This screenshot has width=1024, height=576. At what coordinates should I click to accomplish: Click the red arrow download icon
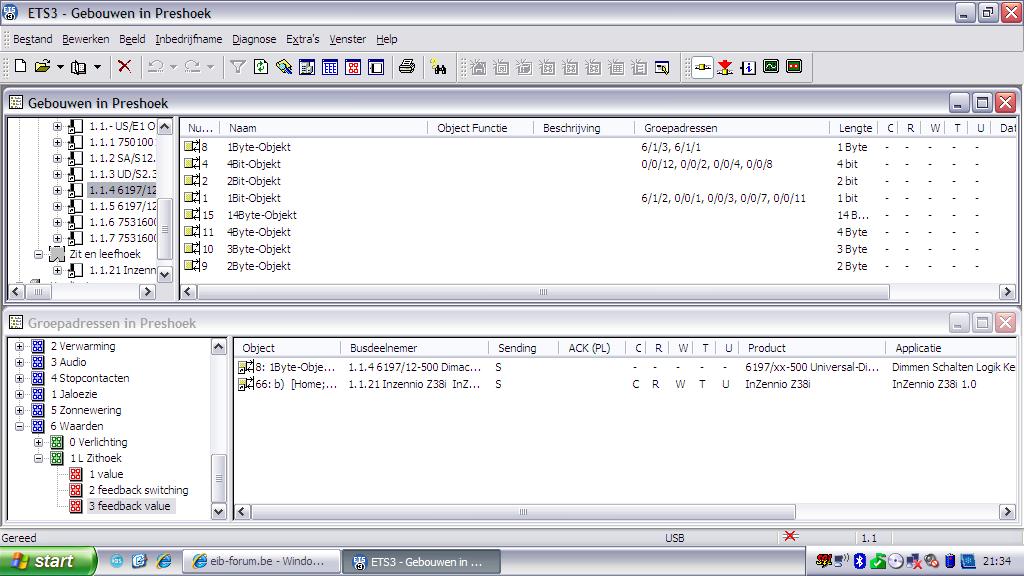point(725,67)
